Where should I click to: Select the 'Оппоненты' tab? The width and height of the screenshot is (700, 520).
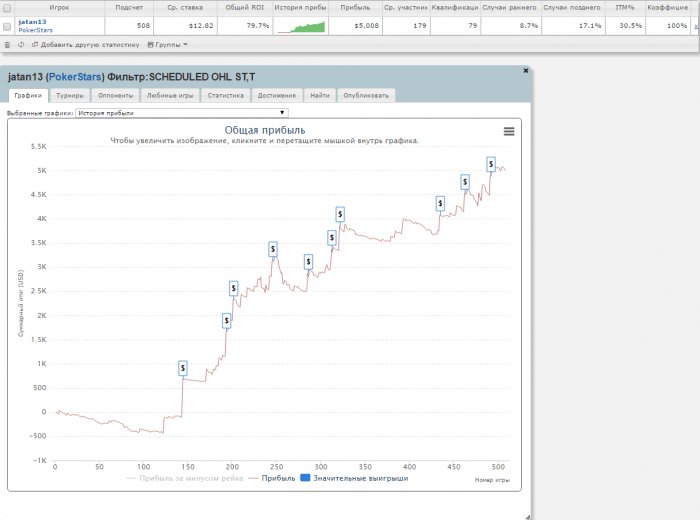click(115, 96)
